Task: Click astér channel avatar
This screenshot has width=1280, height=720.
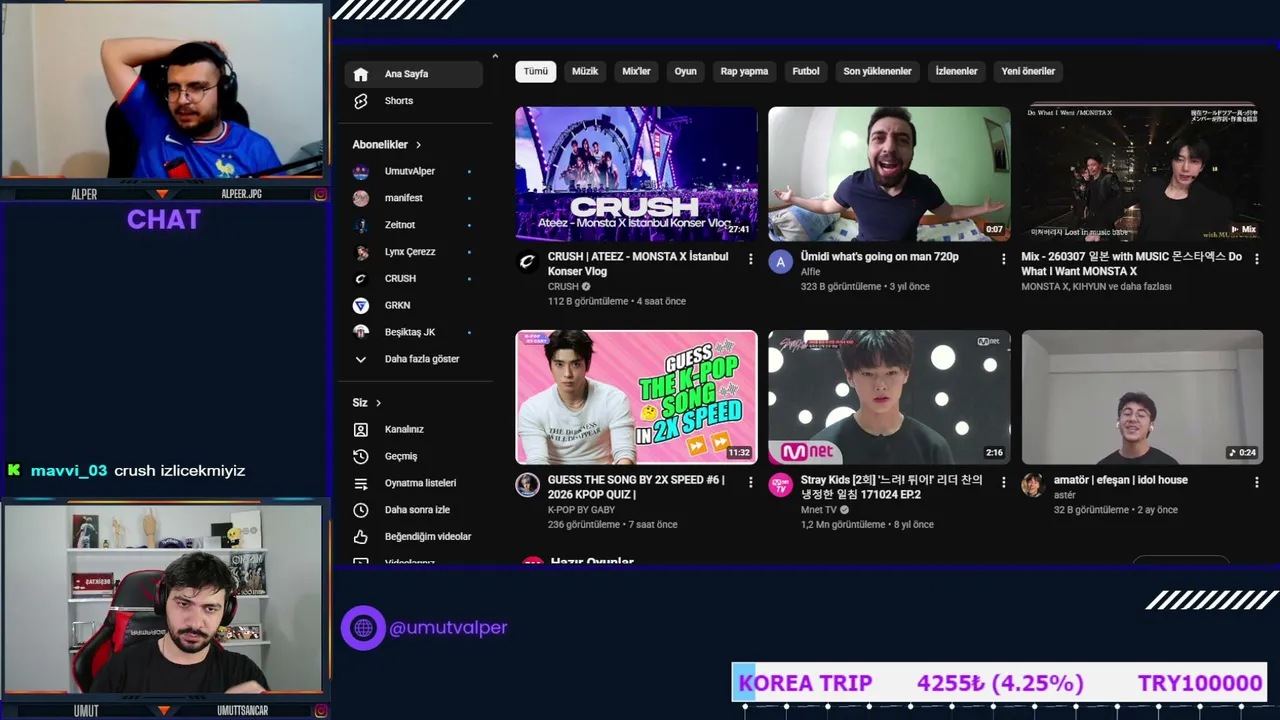Action: 1033,485
